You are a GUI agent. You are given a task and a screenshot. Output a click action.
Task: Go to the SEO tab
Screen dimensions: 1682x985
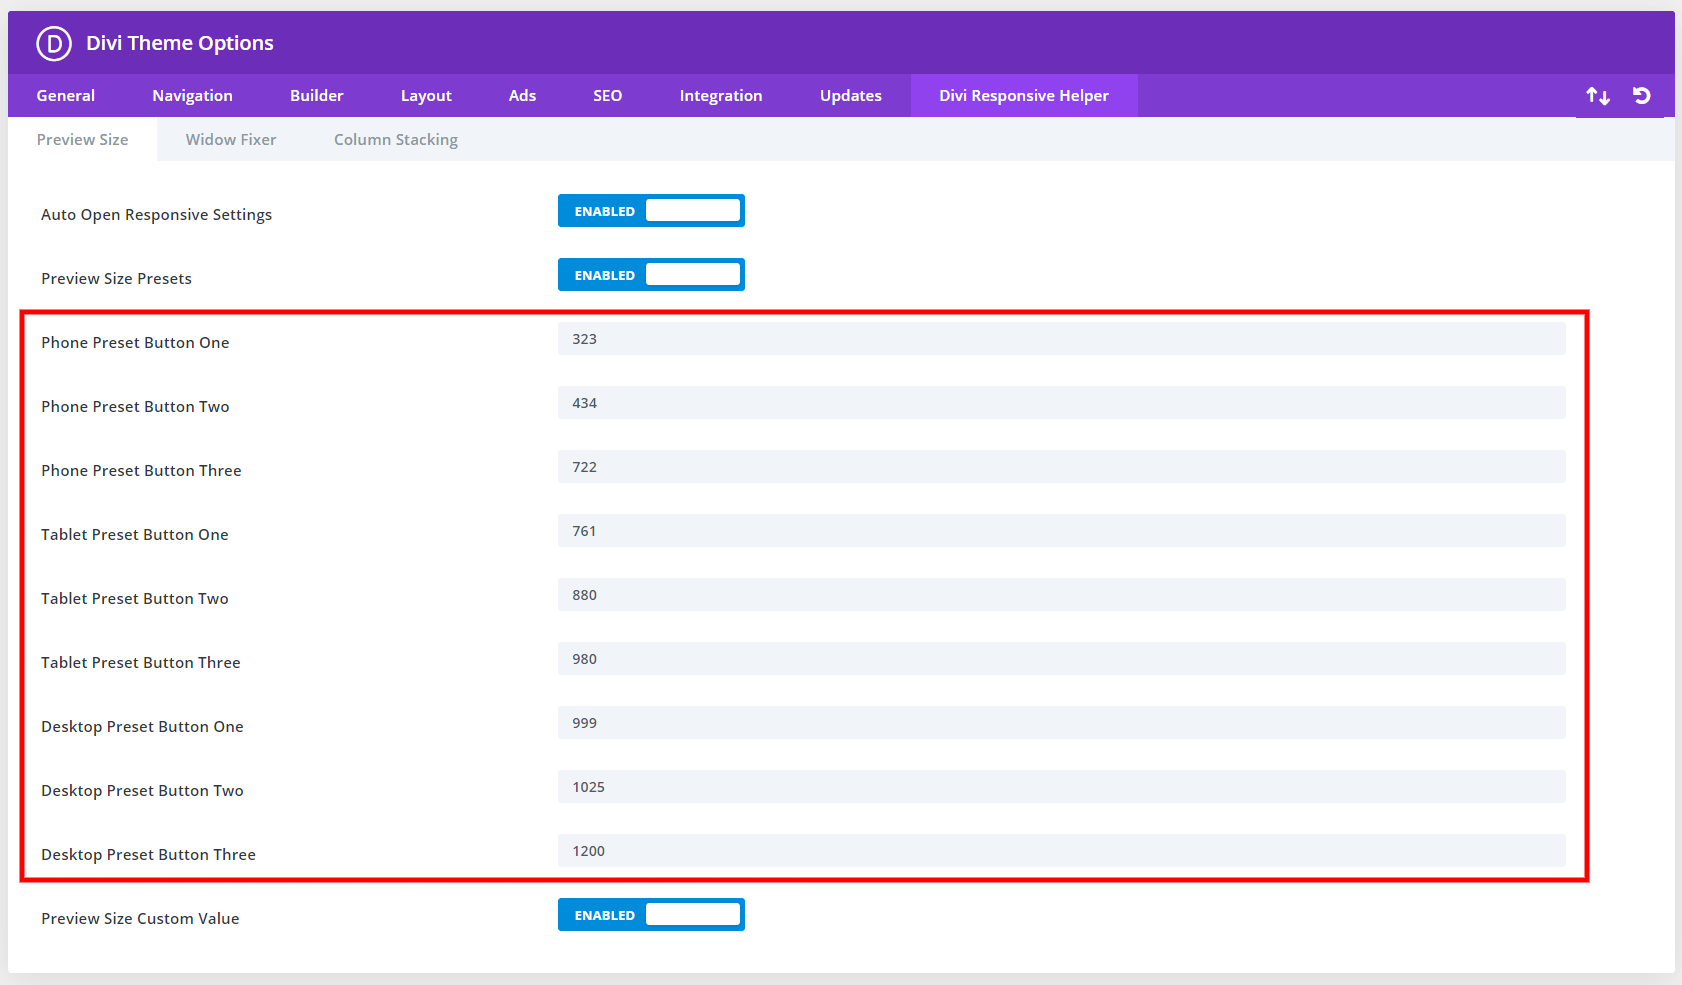(607, 96)
